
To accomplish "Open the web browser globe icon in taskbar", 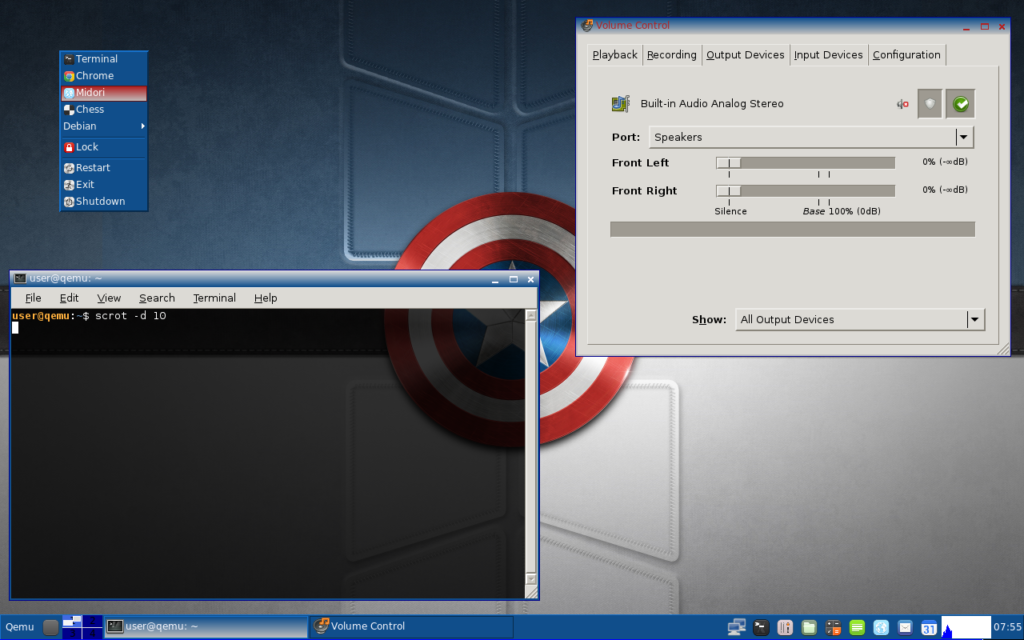I will pos(881,627).
